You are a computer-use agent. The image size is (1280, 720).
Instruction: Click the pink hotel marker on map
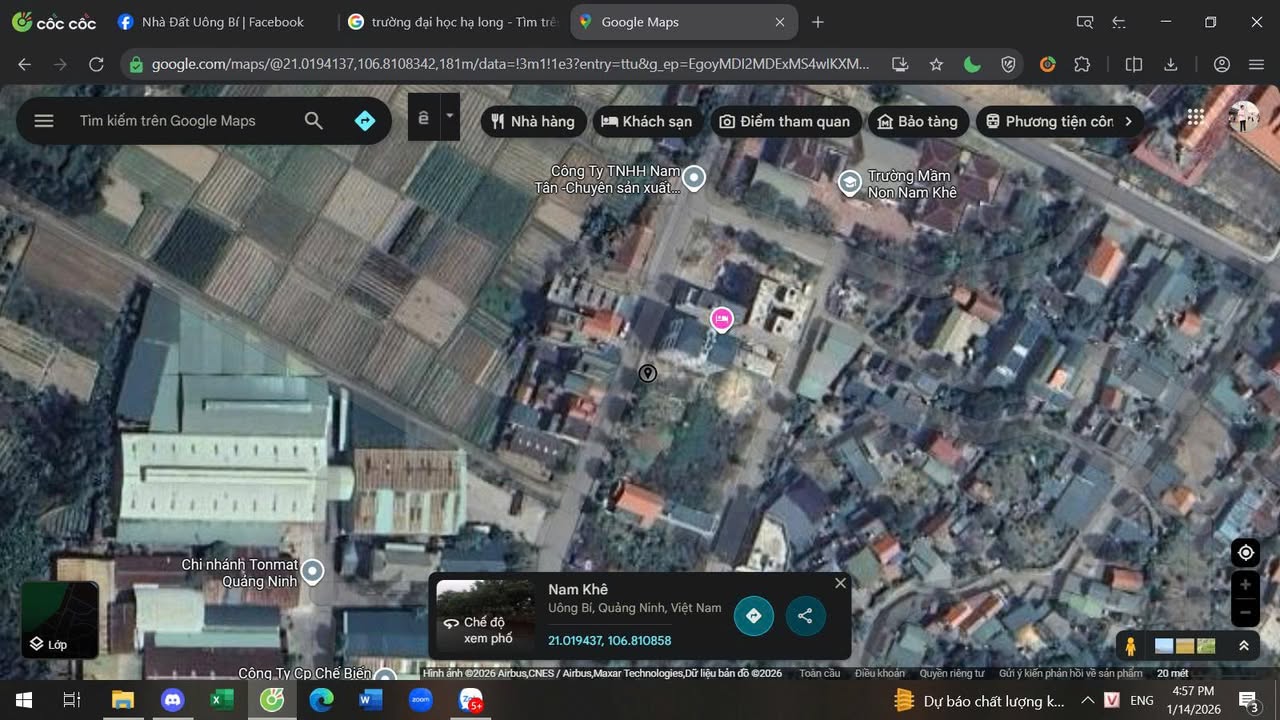(x=721, y=319)
